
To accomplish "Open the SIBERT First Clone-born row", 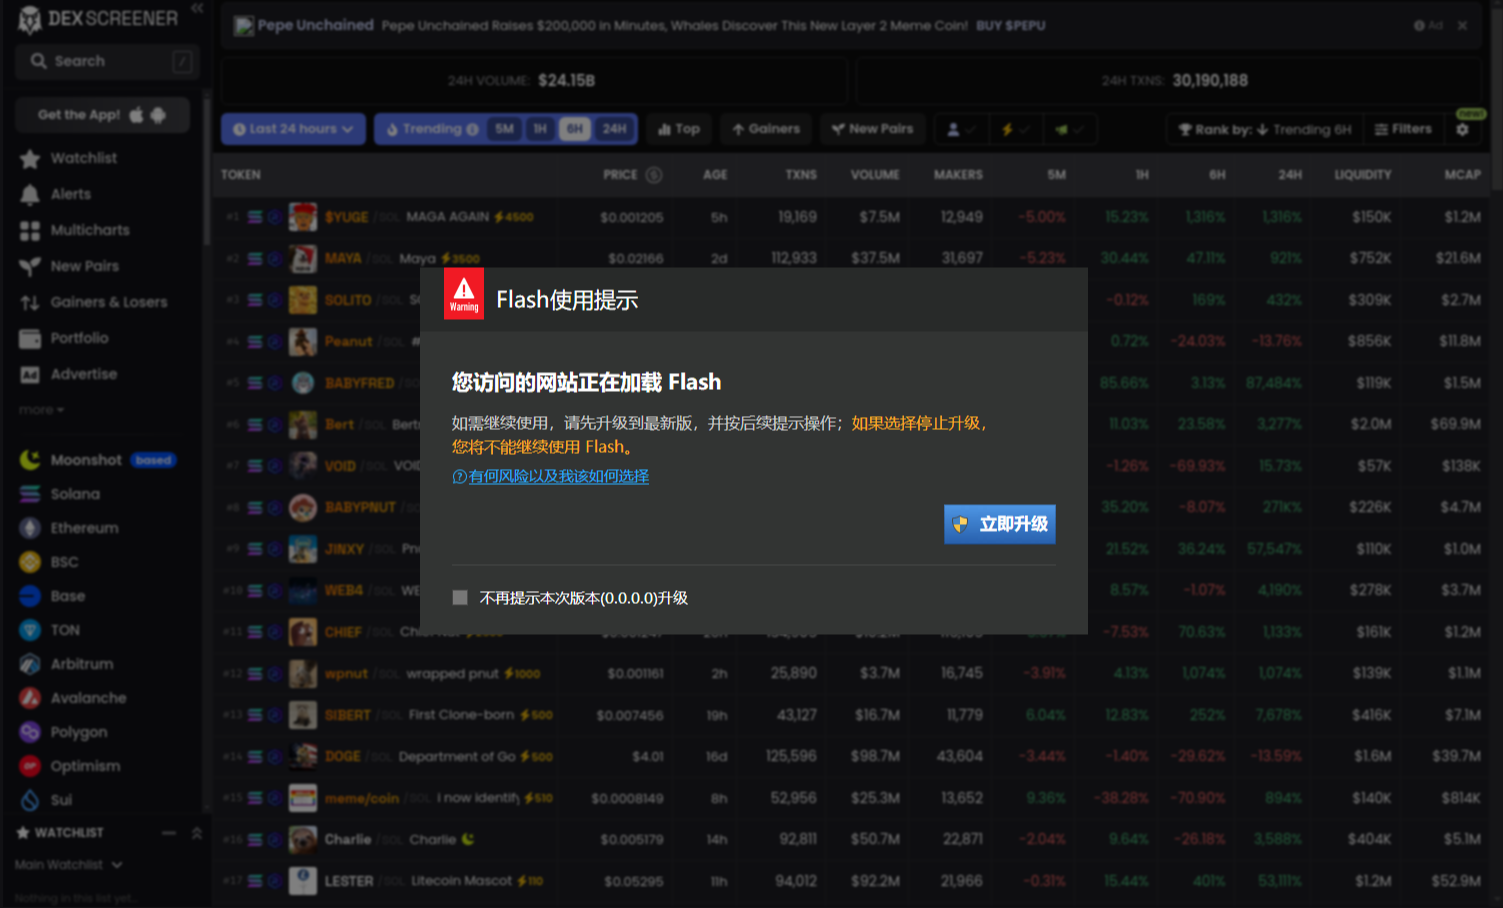I will click(x=850, y=715).
